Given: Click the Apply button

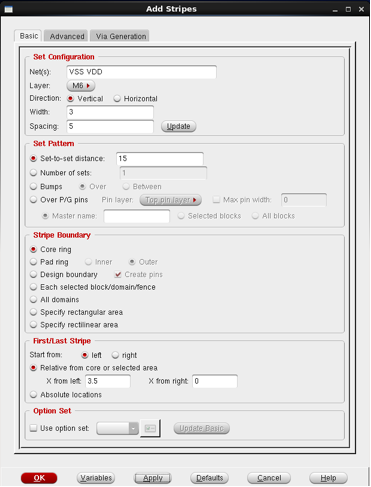Looking at the screenshot, I should (153, 478).
